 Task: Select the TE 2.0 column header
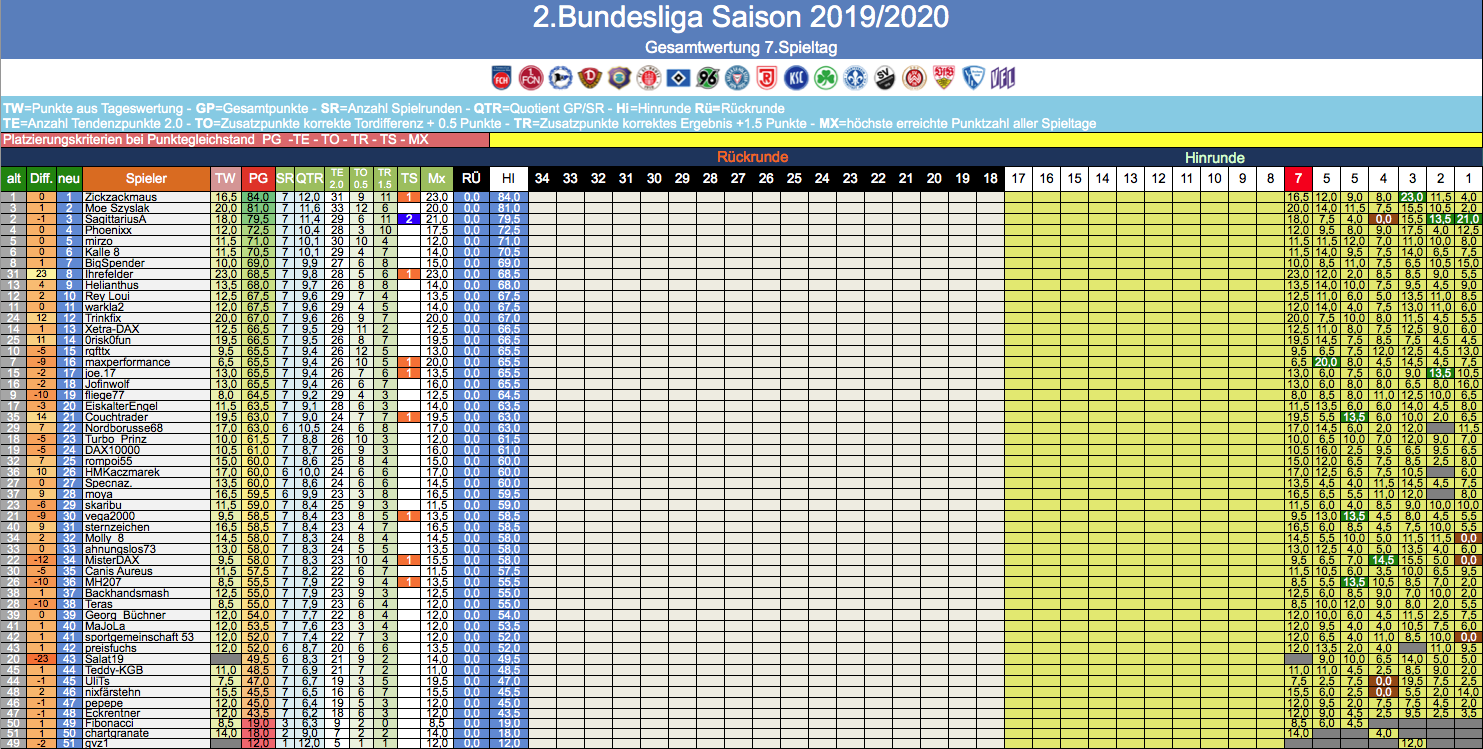[x=336, y=178]
